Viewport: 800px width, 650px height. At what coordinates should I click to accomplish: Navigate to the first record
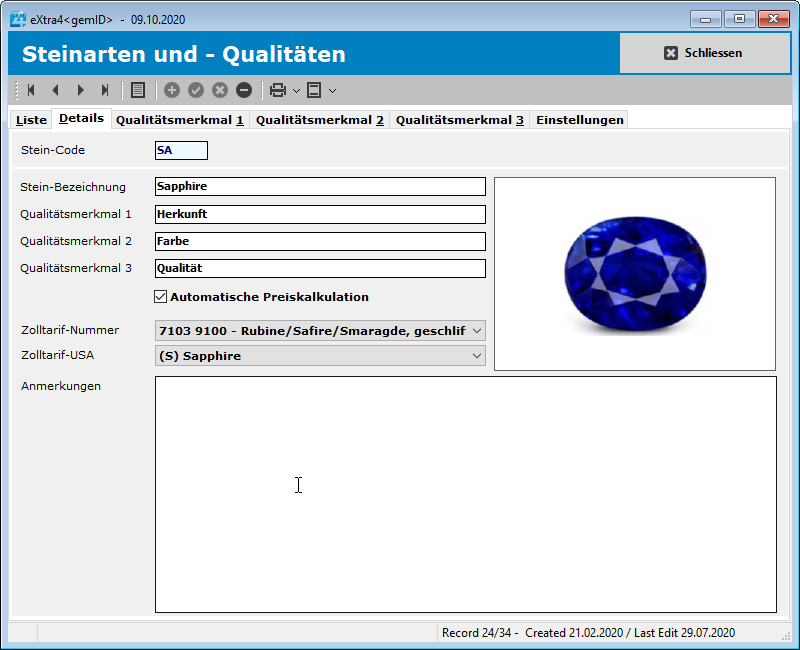32,90
